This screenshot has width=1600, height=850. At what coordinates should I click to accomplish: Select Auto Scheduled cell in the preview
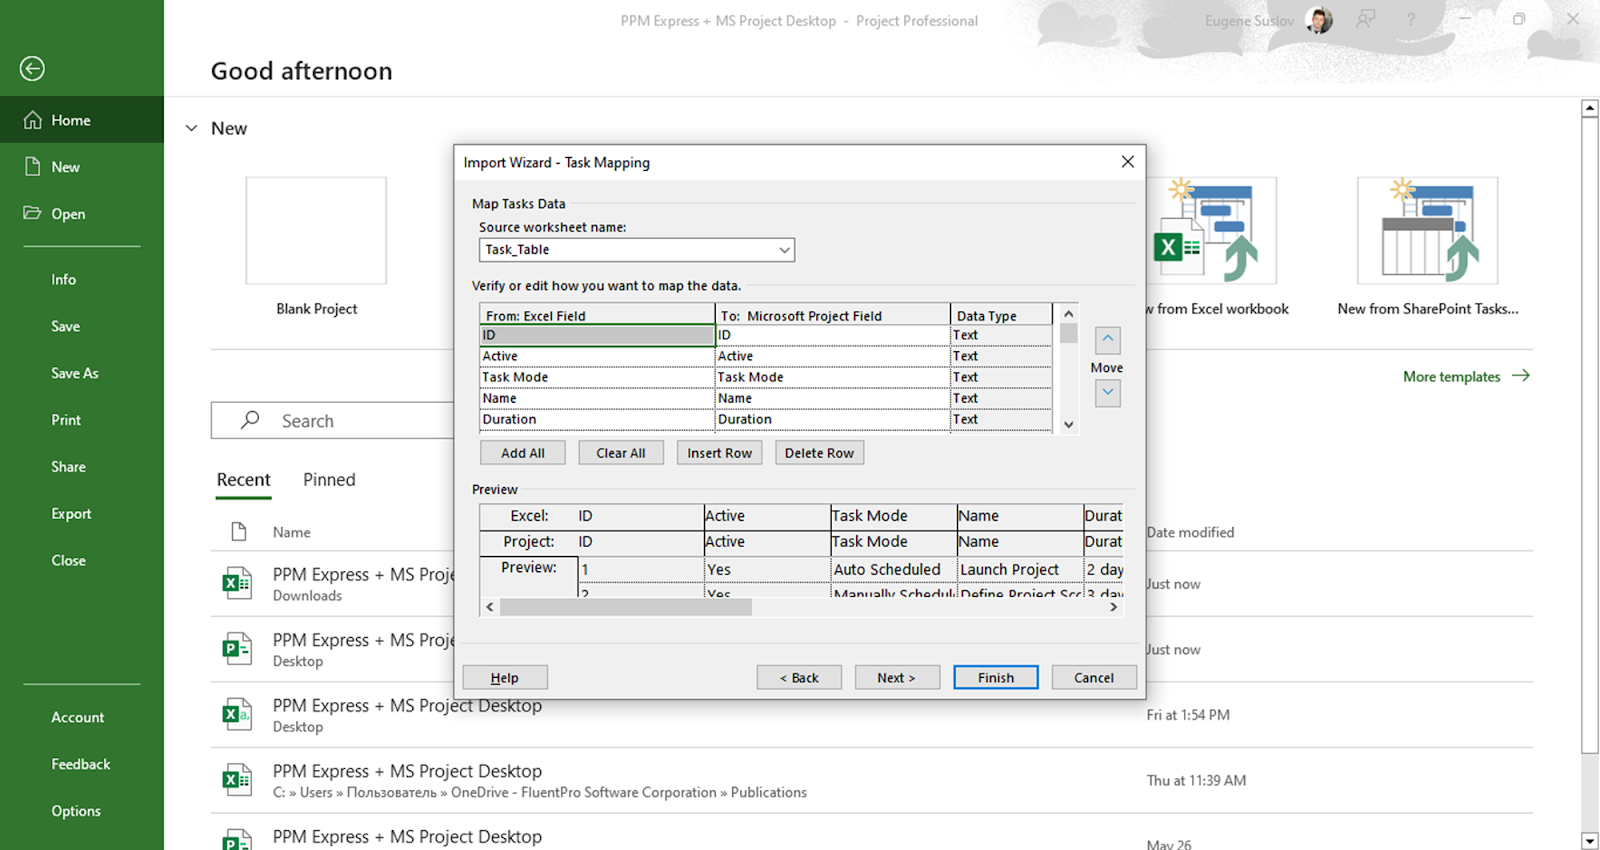click(x=894, y=569)
